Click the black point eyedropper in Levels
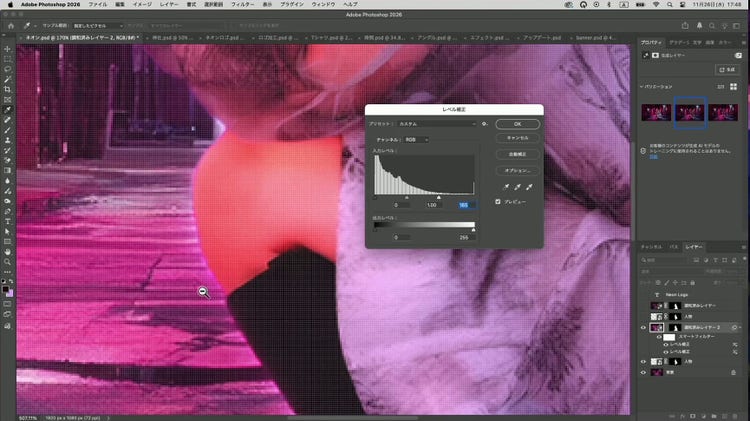This screenshot has height=421, width=750. click(x=507, y=186)
